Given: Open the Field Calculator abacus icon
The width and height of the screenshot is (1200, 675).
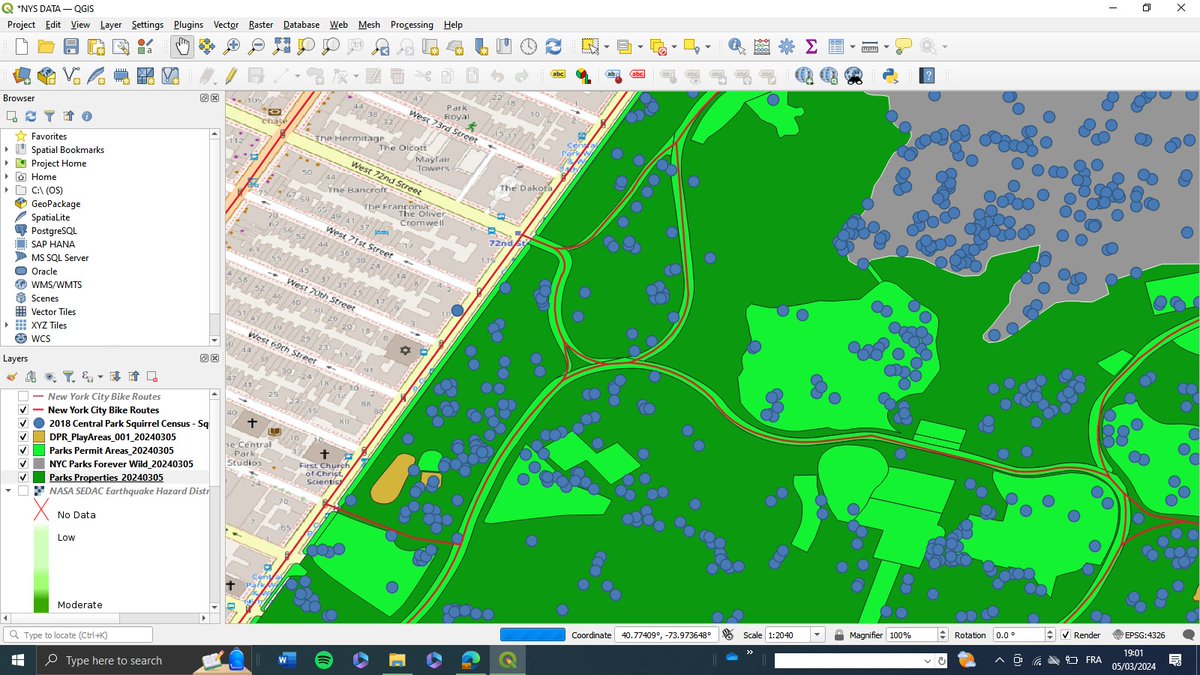Looking at the screenshot, I should click(x=761, y=46).
